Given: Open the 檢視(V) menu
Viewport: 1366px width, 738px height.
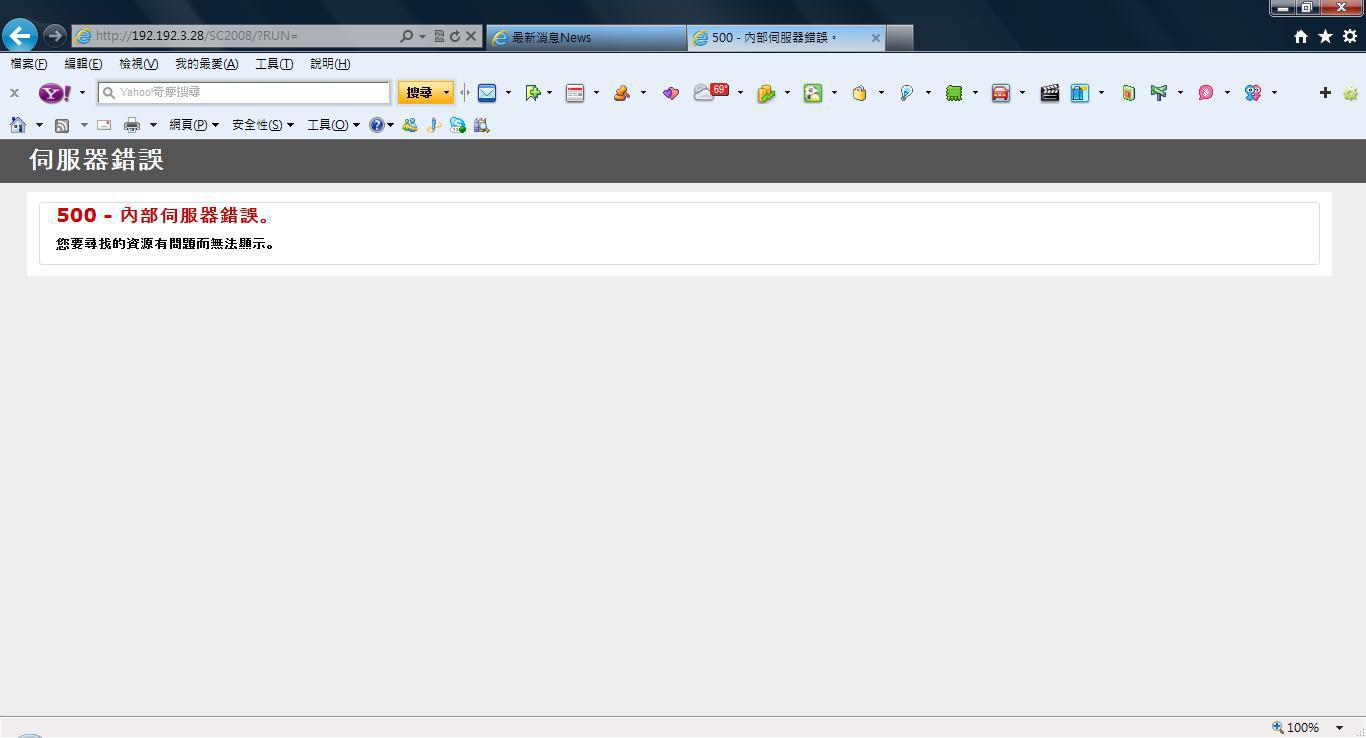Looking at the screenshot, I should coord(138,64).
